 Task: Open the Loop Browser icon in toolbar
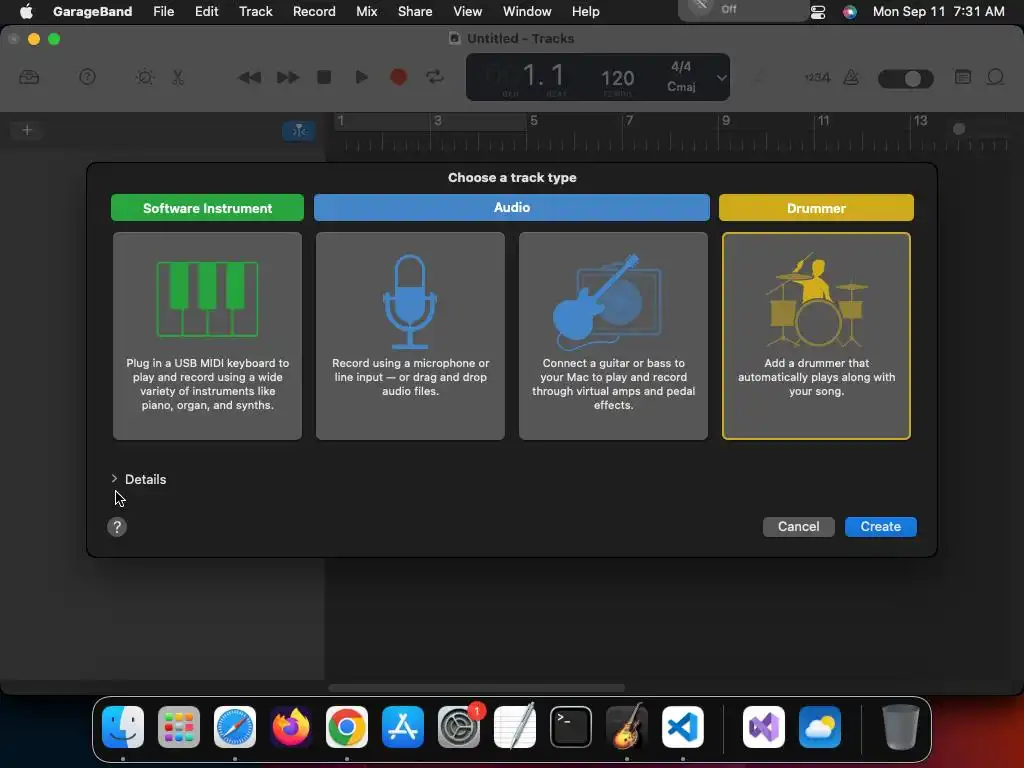[995, 77]
